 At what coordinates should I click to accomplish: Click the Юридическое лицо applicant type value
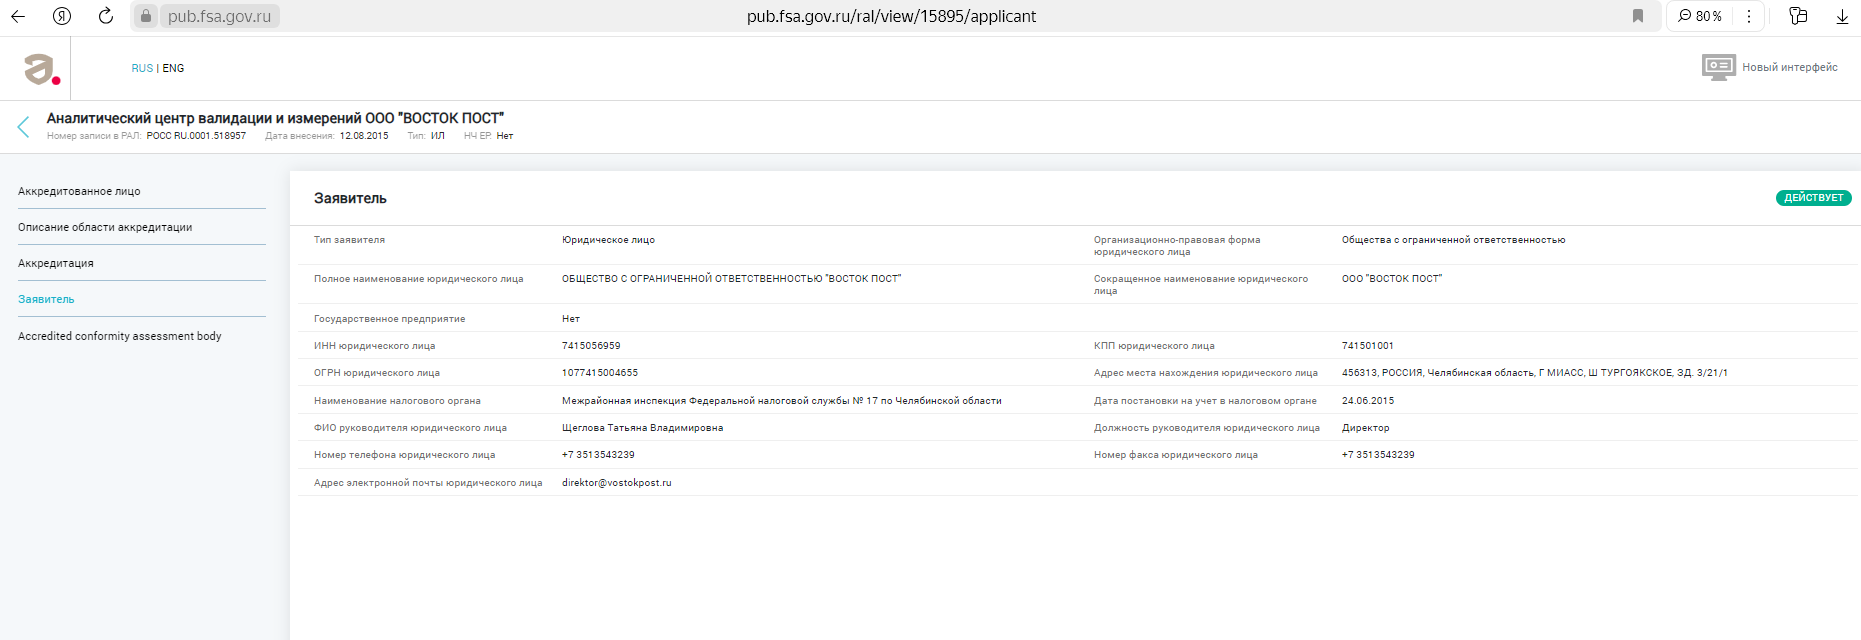(x=608, y=240)
